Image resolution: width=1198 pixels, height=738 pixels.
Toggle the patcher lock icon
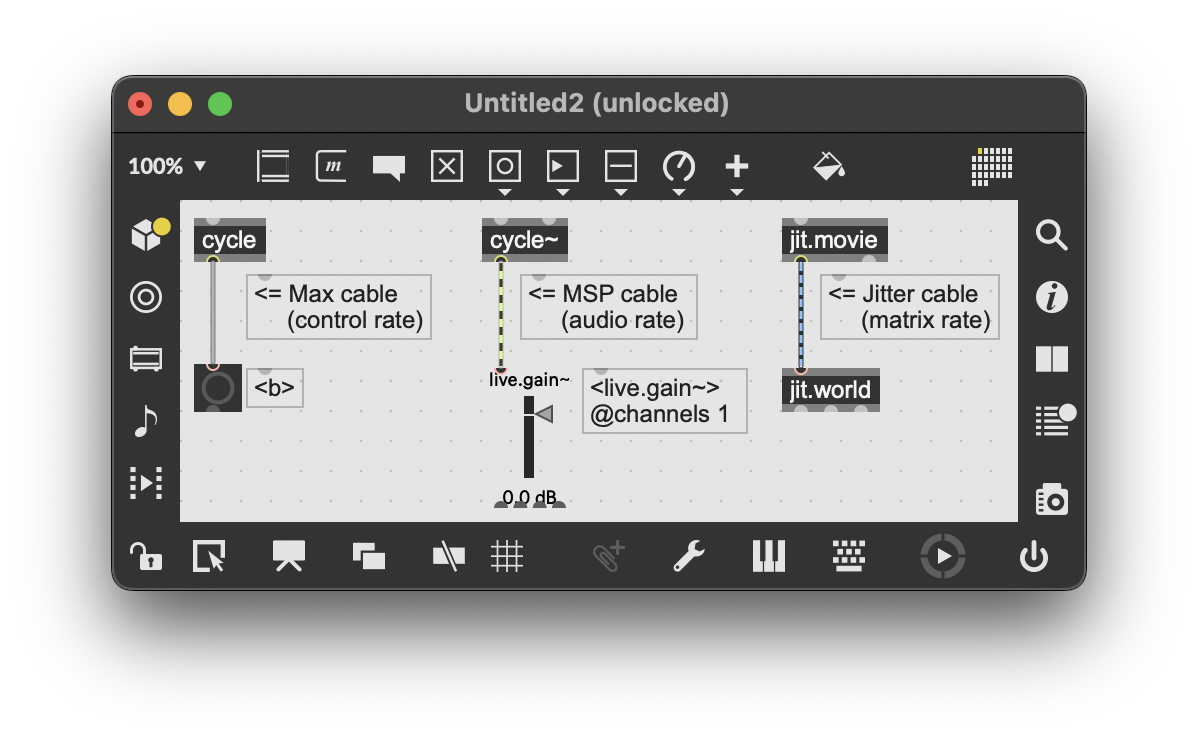(x=146, y=556)
